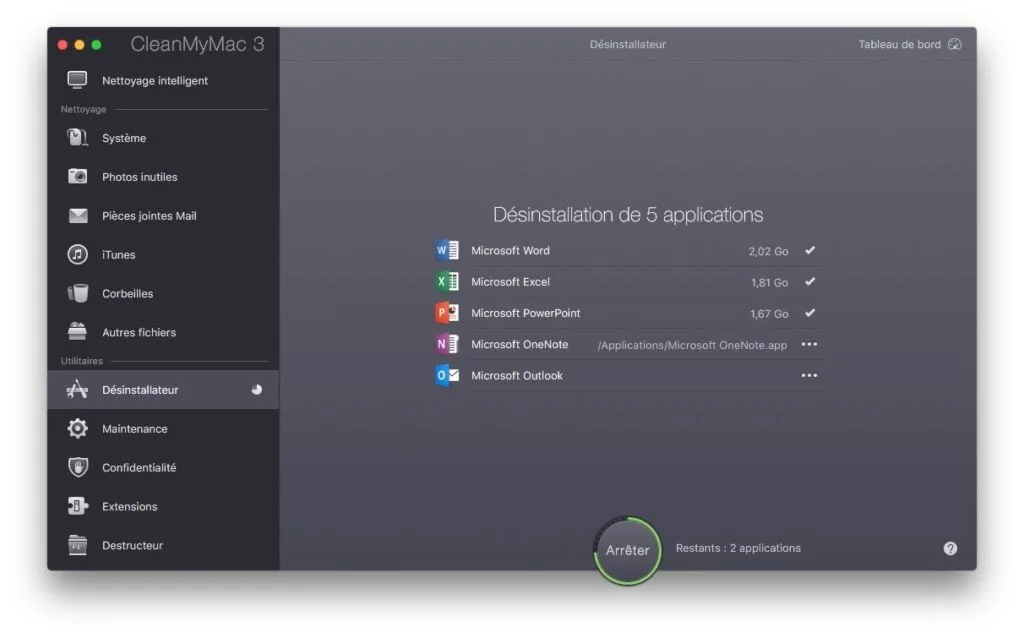Click the Pièces jointes Mail envelope icon

78,215
